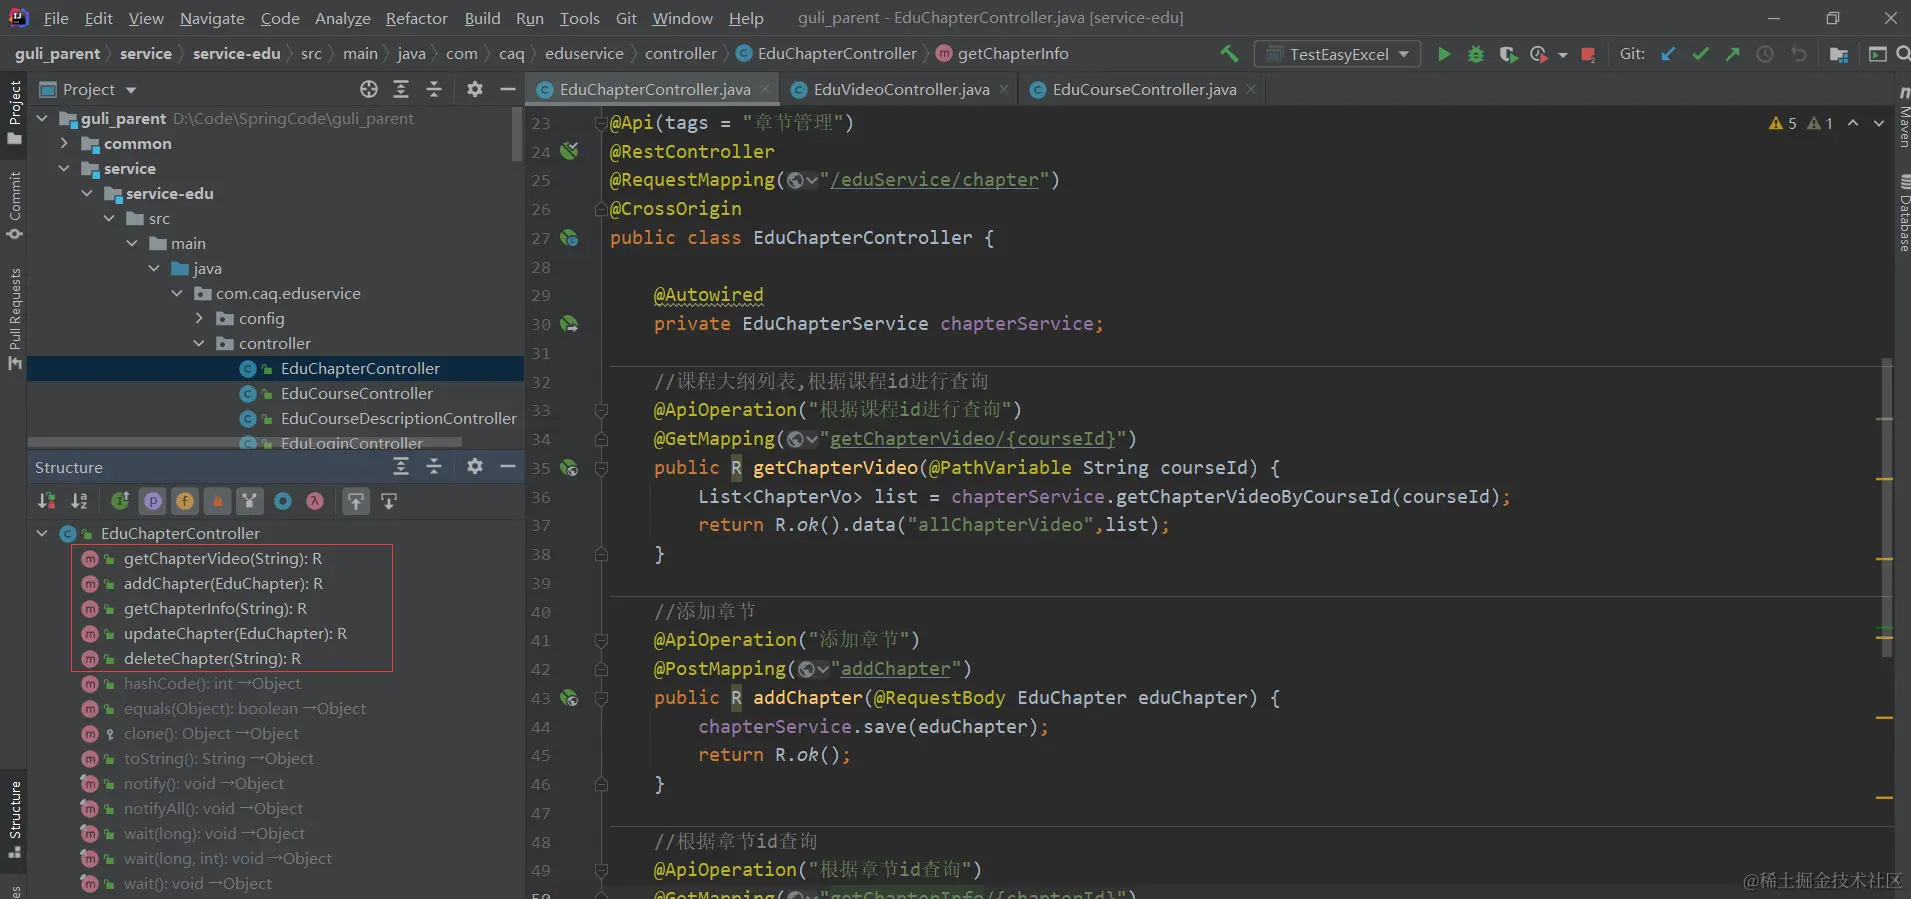Select EduCourseController in project tree
The image size is (1911, 899).
coord(357,393)
